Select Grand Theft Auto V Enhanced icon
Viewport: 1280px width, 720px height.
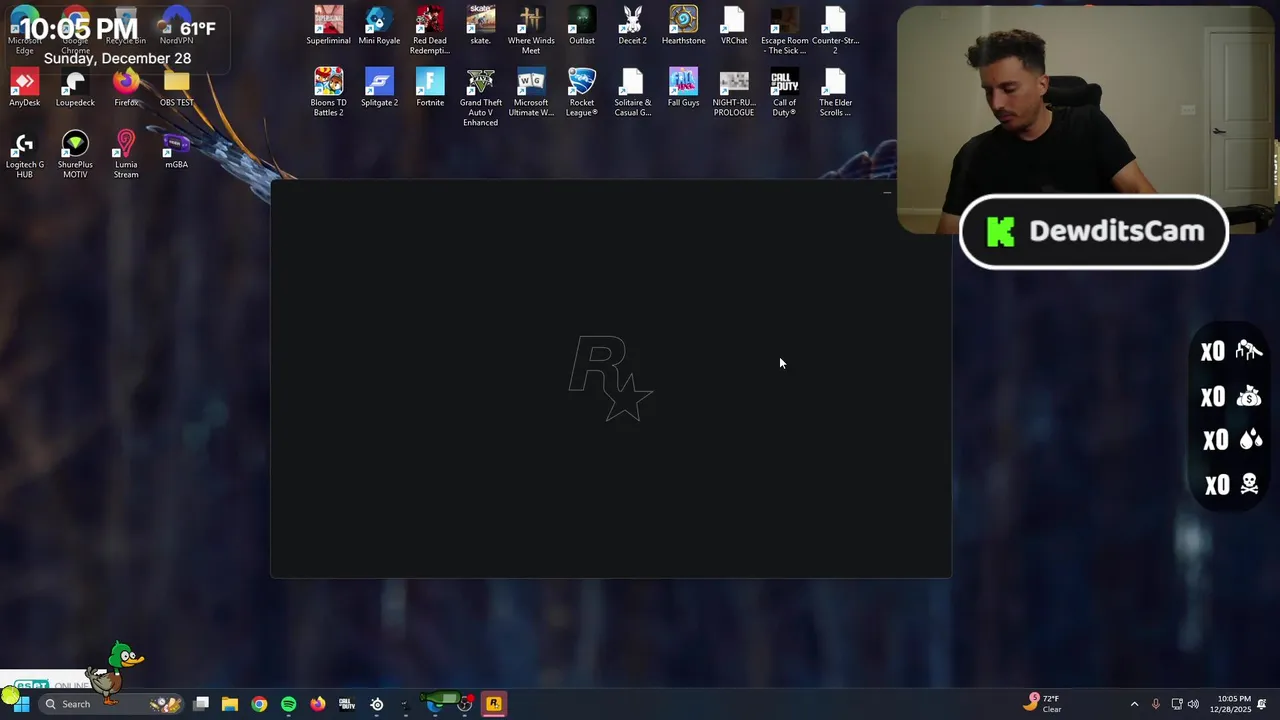coord(481,97)
